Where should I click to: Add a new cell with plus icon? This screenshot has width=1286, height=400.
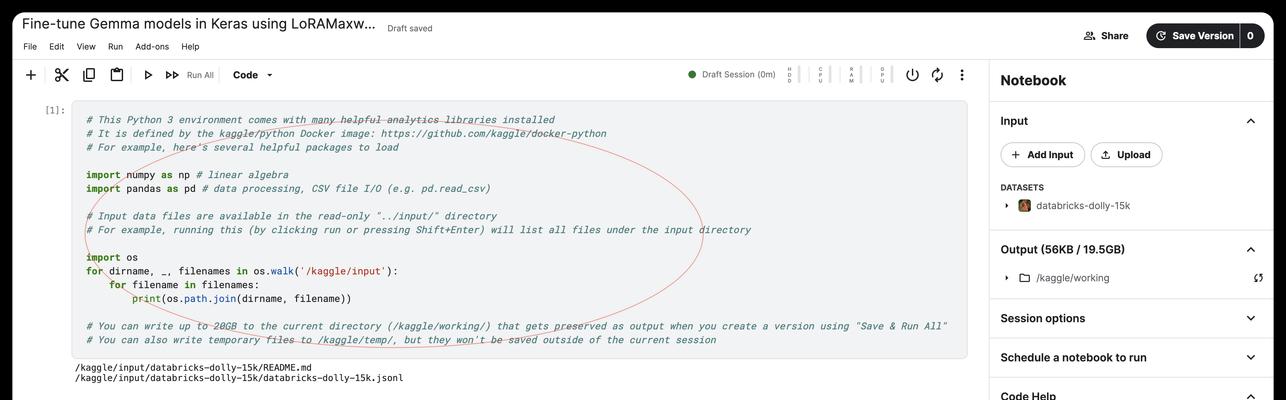coord(31,75)
